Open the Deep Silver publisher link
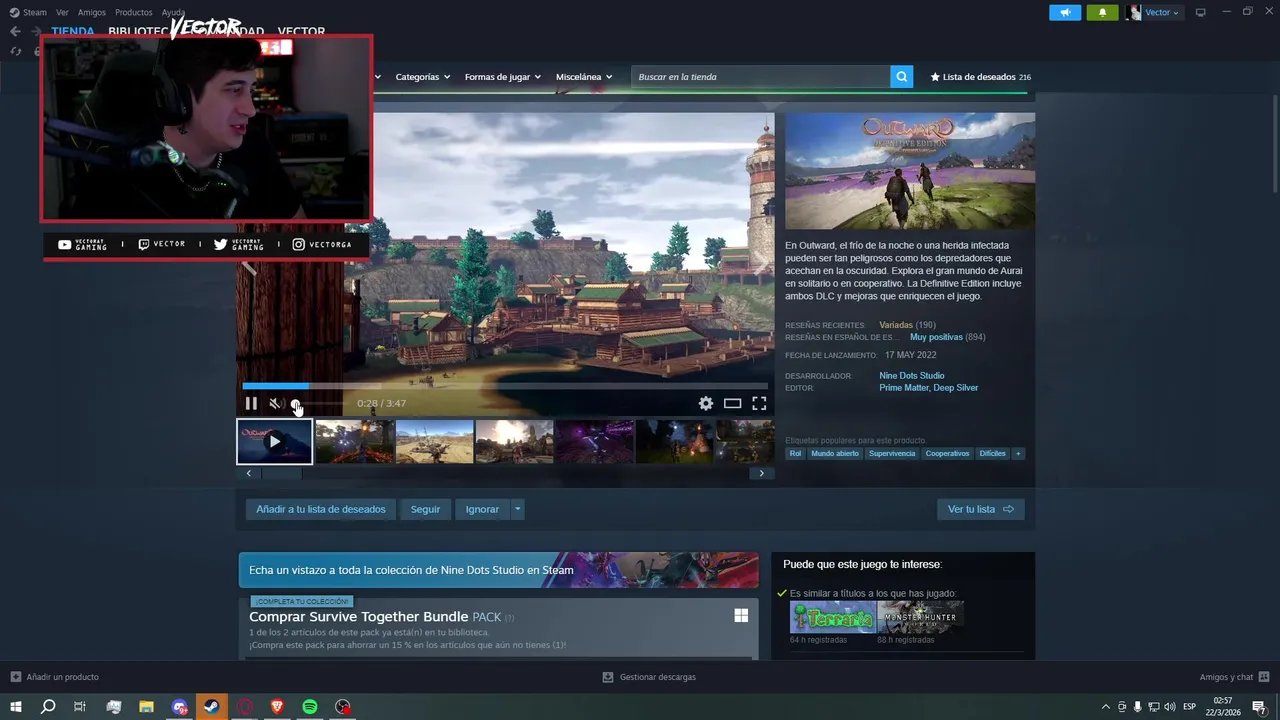Image resolution: width=1280 pixels, height=720 pixels. [x=956, y=388]
